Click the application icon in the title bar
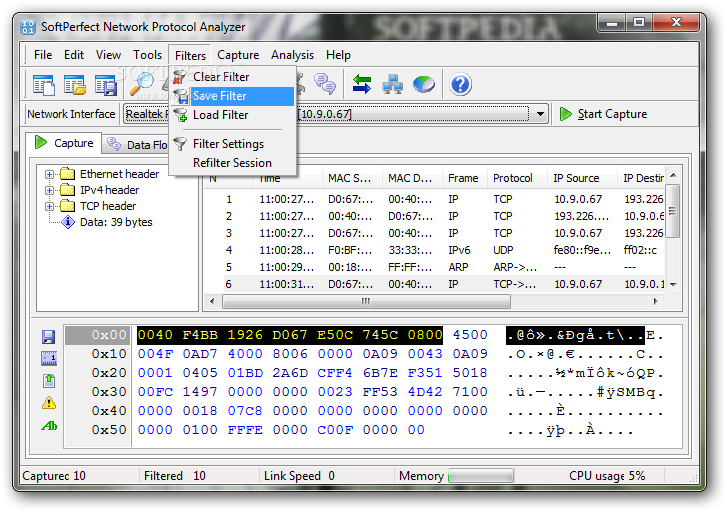The height and width of the screenshot is (512, 727). [28, 27]
